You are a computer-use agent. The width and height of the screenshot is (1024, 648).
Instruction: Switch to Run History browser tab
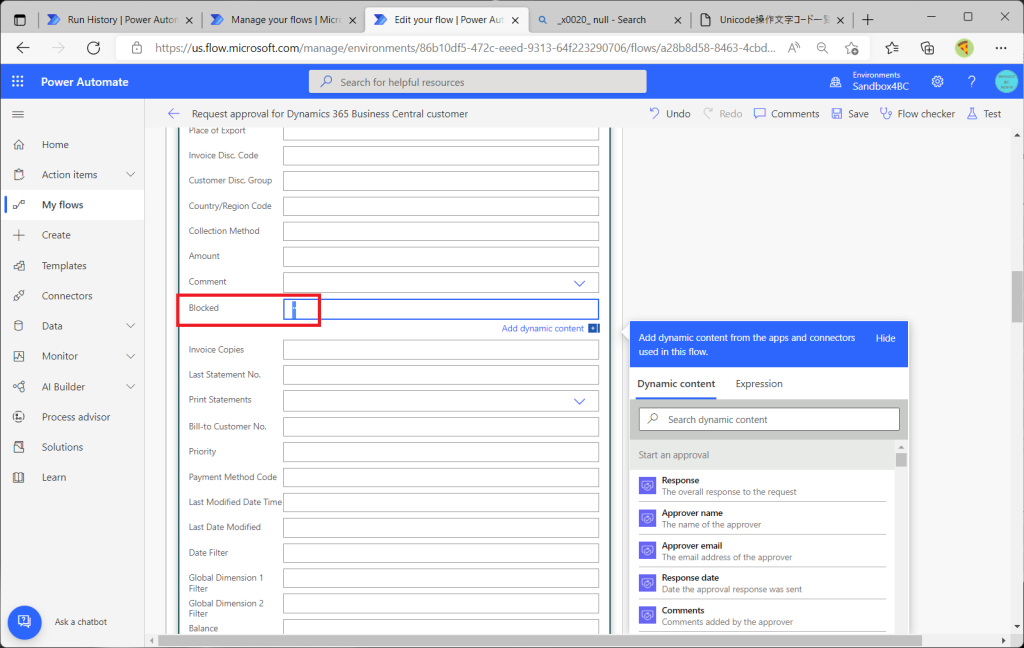point(120,20)
